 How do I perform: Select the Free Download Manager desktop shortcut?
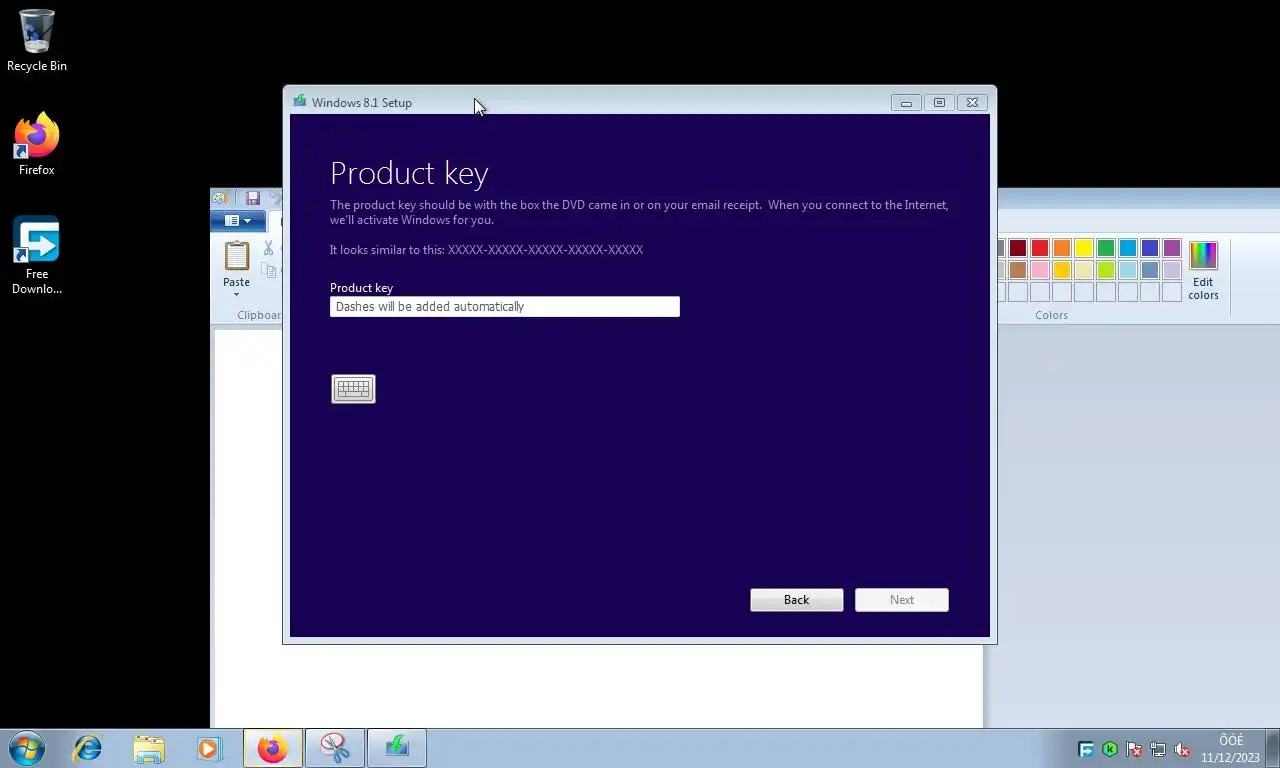[37, 256]
